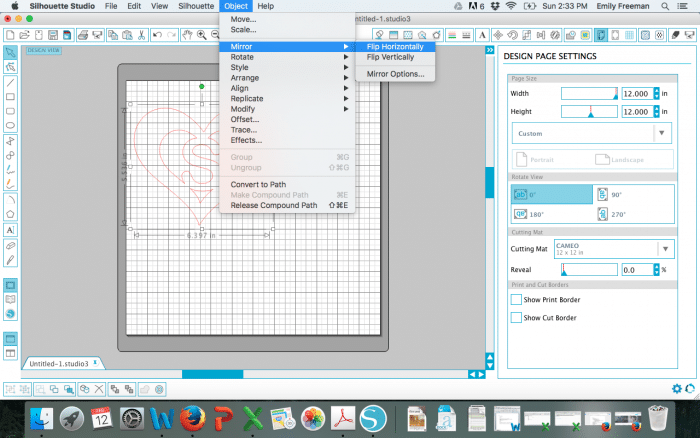Viewport: 700px width, 438px height.
Task: Cut selection with scissors icon
Action: pos(141,35)
